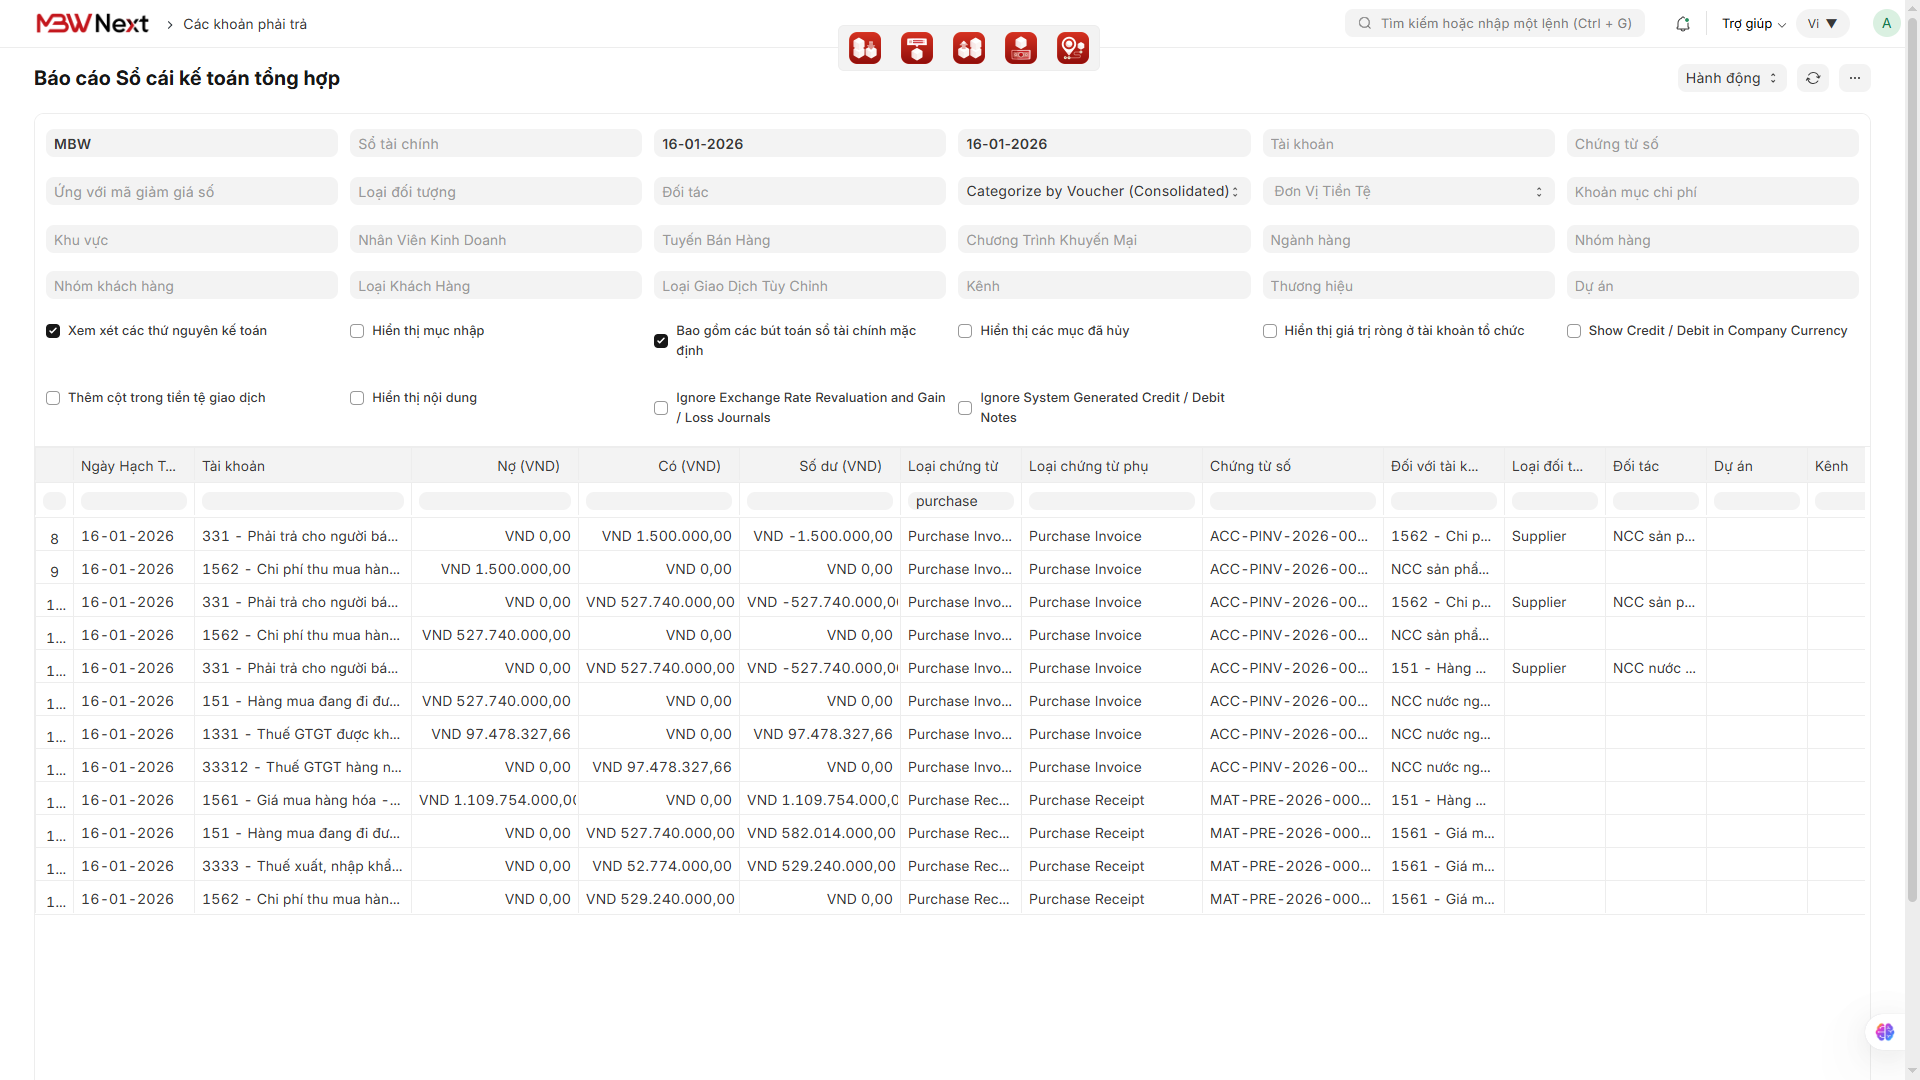Refresh the report with the reload icon
The width and height of the screenshot is (1920, 1080).
coord(1813,78)
